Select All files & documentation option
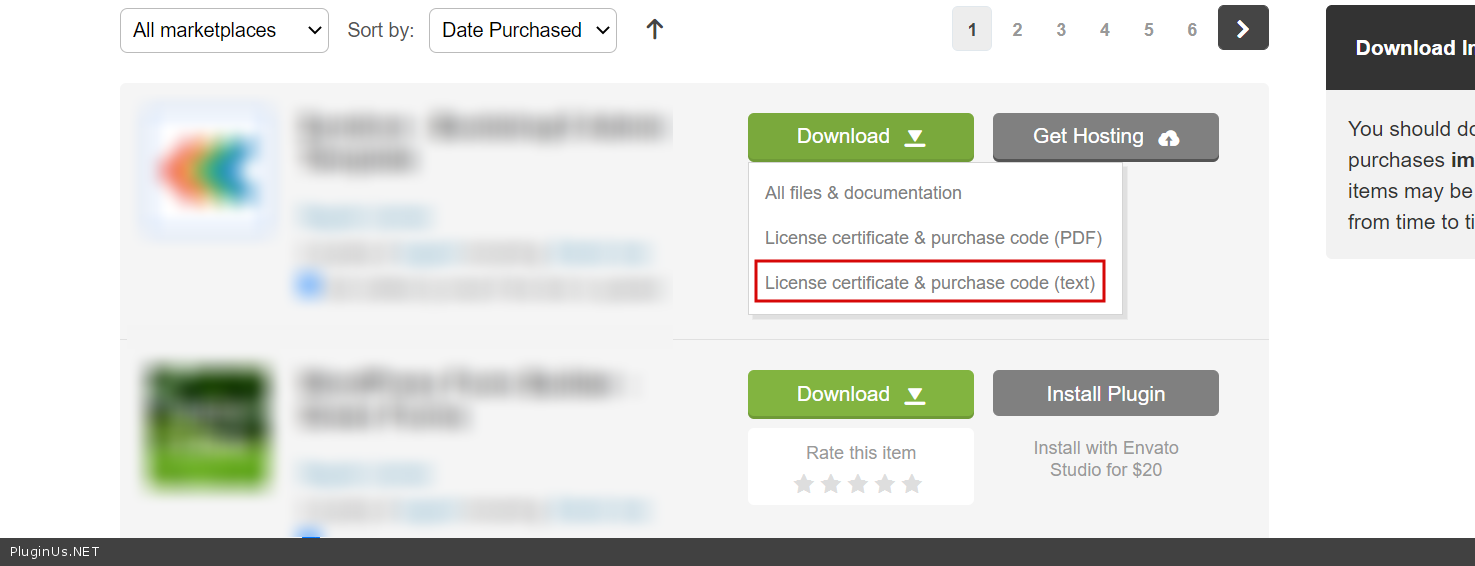This screenshot has width=1475, height=566. tap(863, 193)
